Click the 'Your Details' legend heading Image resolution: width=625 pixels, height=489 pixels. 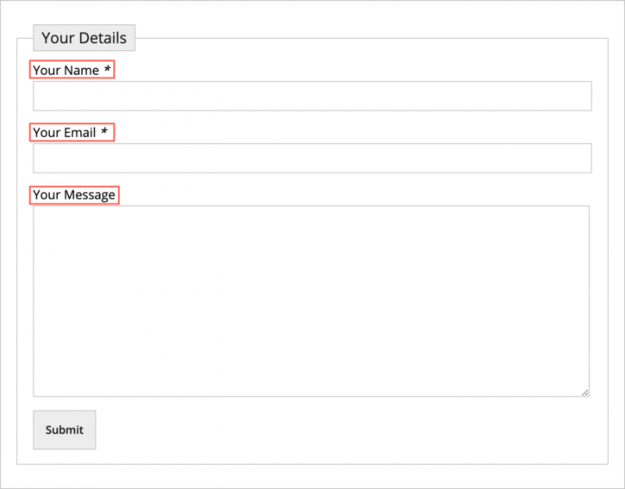tap(84, 38)
